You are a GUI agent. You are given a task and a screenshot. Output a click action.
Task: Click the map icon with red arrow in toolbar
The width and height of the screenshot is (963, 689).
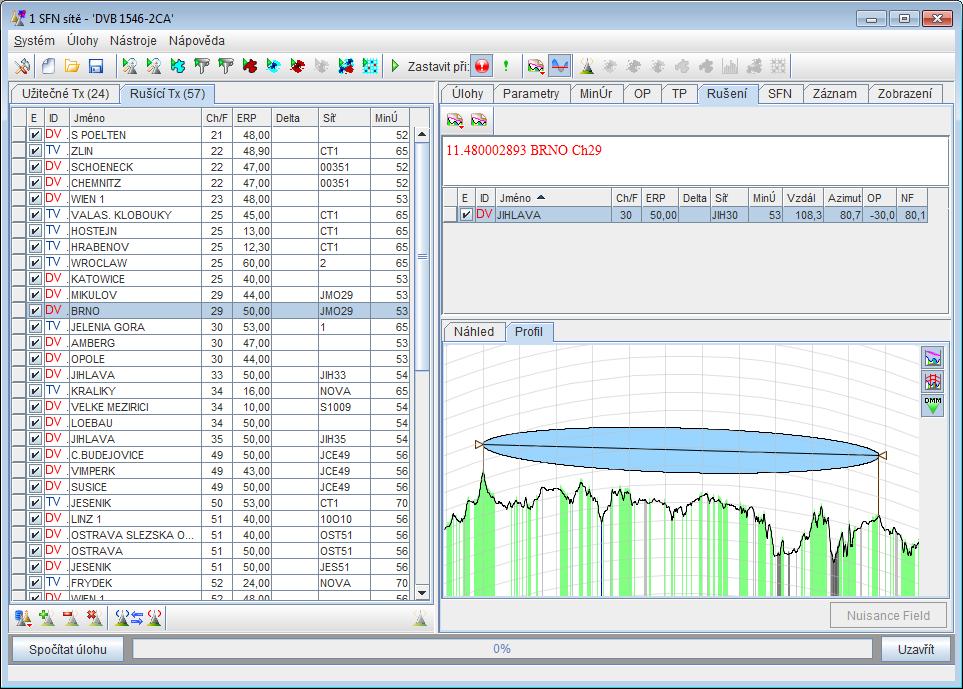536,66
